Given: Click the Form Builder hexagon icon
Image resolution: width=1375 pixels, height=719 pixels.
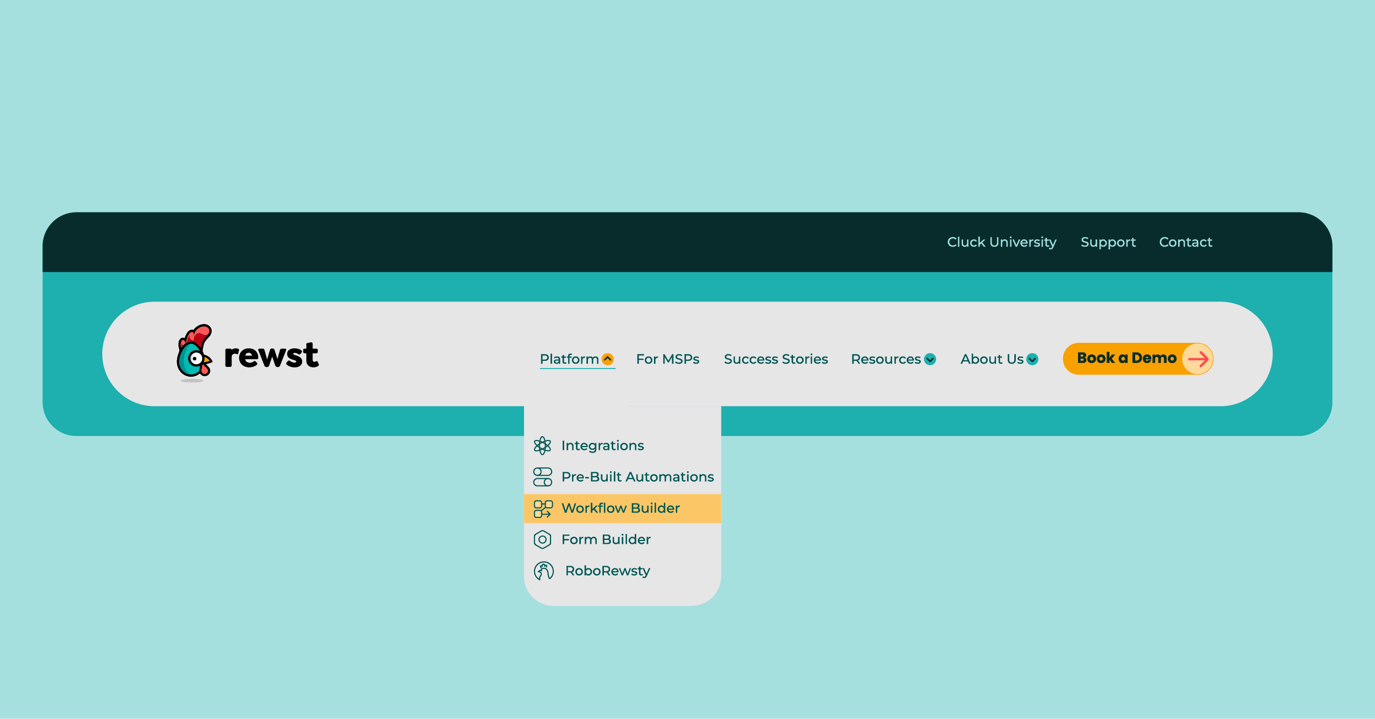Looking at the screenshot, I should coord(542,540).
